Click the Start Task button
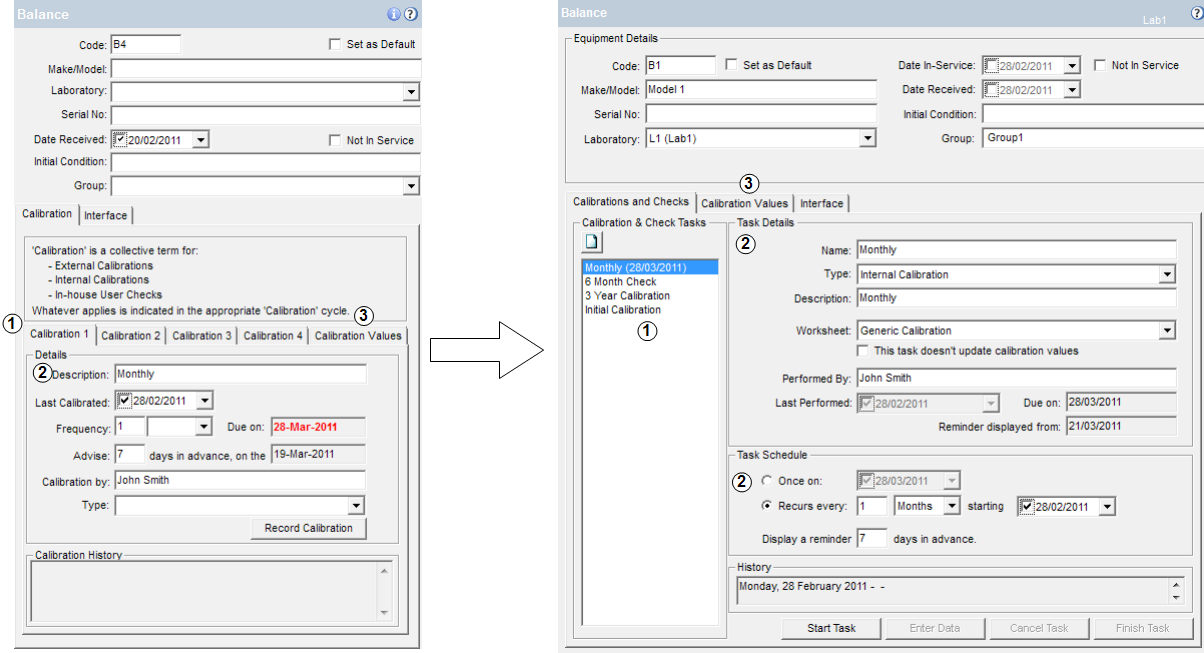1204x653 pixels. [831, 628]
